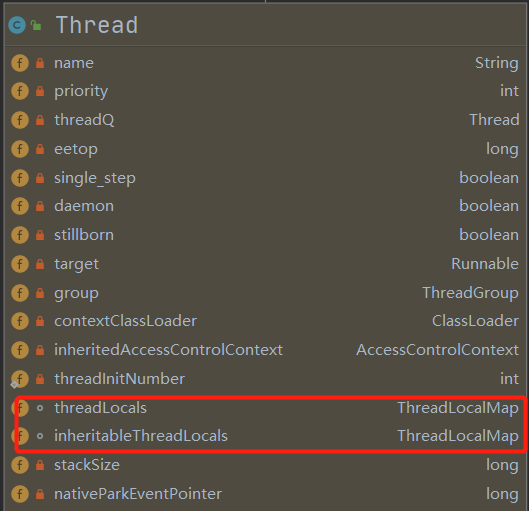Click the static field icon for threadInitNumber
This screenshot has height=511, width=529.
19,379
